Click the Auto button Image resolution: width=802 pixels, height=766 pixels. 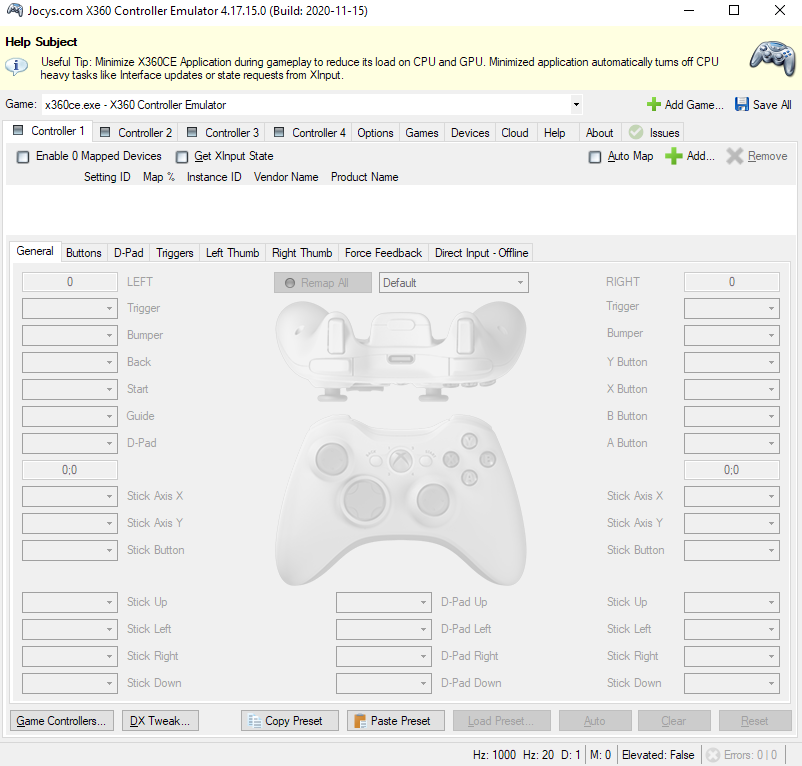click(595, 720)
